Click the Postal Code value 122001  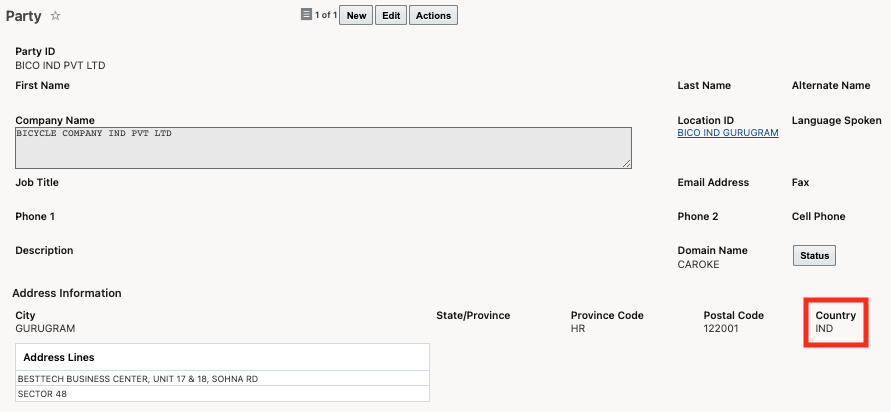721,329
